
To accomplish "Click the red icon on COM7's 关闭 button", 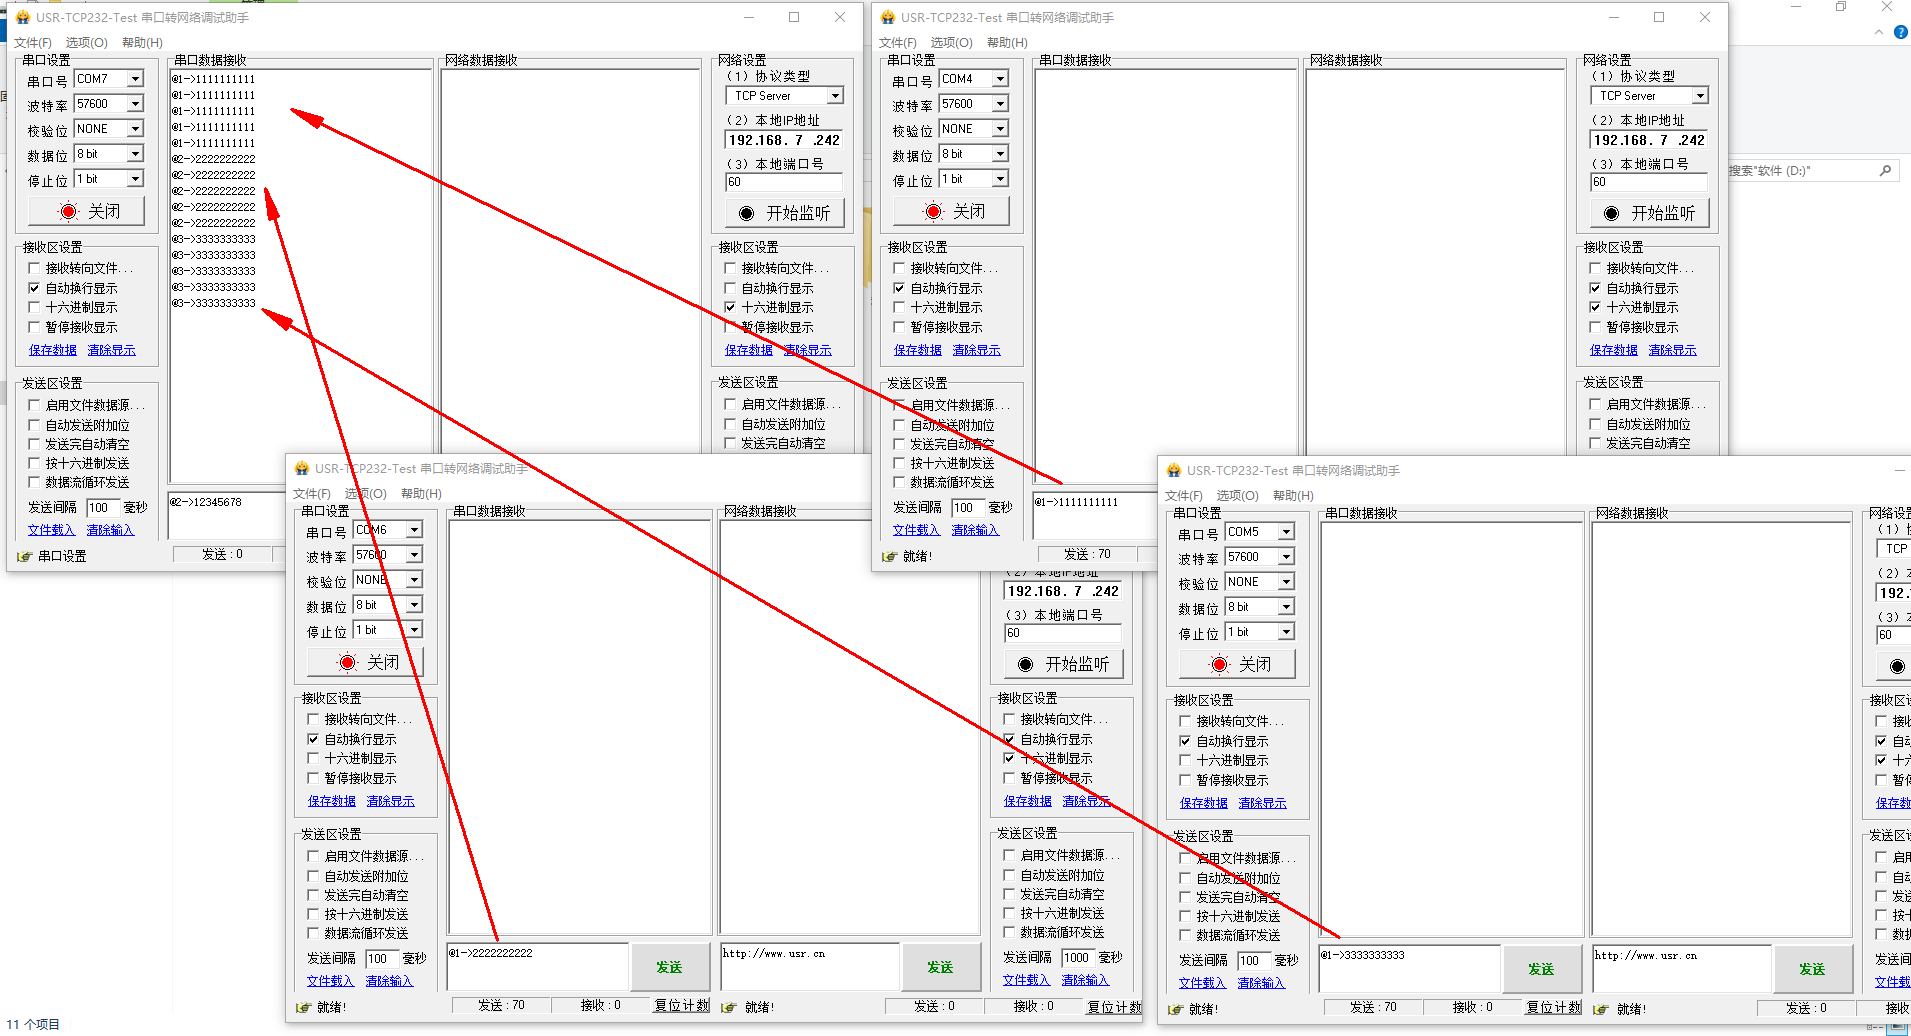I will click(69, 212).
